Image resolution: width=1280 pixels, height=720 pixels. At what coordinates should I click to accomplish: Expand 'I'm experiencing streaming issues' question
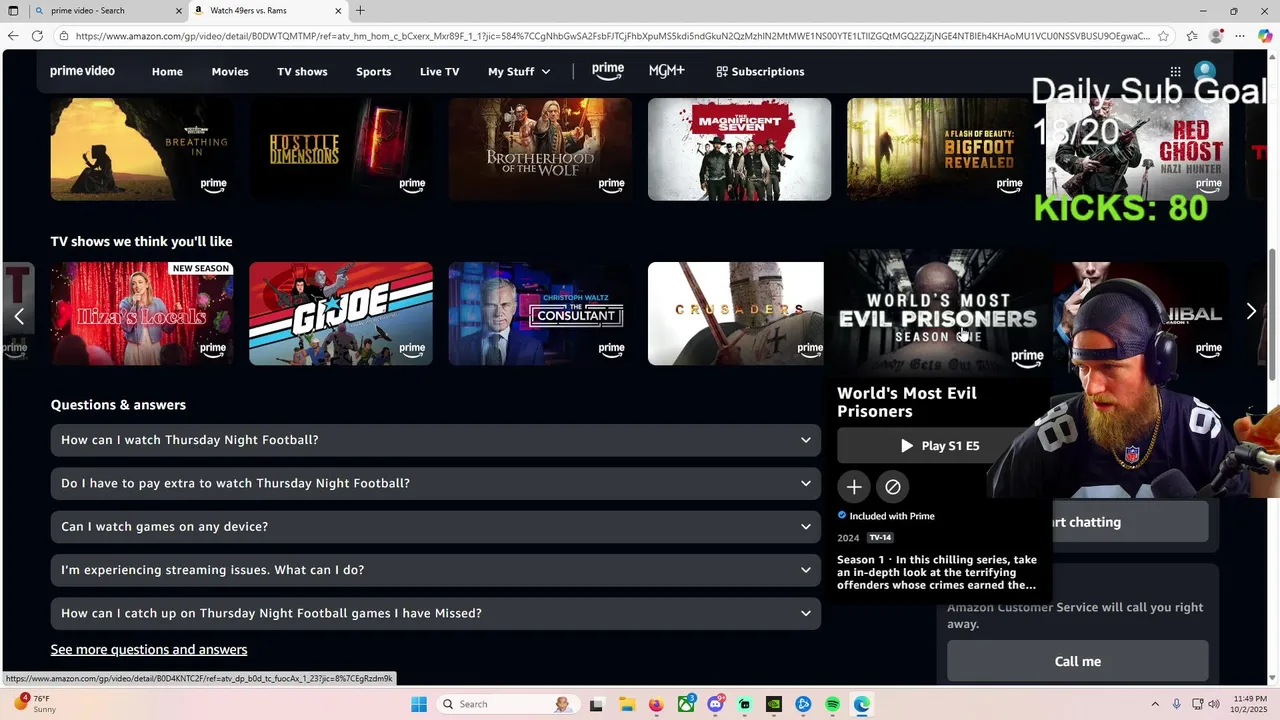click(x=436, y=570)
